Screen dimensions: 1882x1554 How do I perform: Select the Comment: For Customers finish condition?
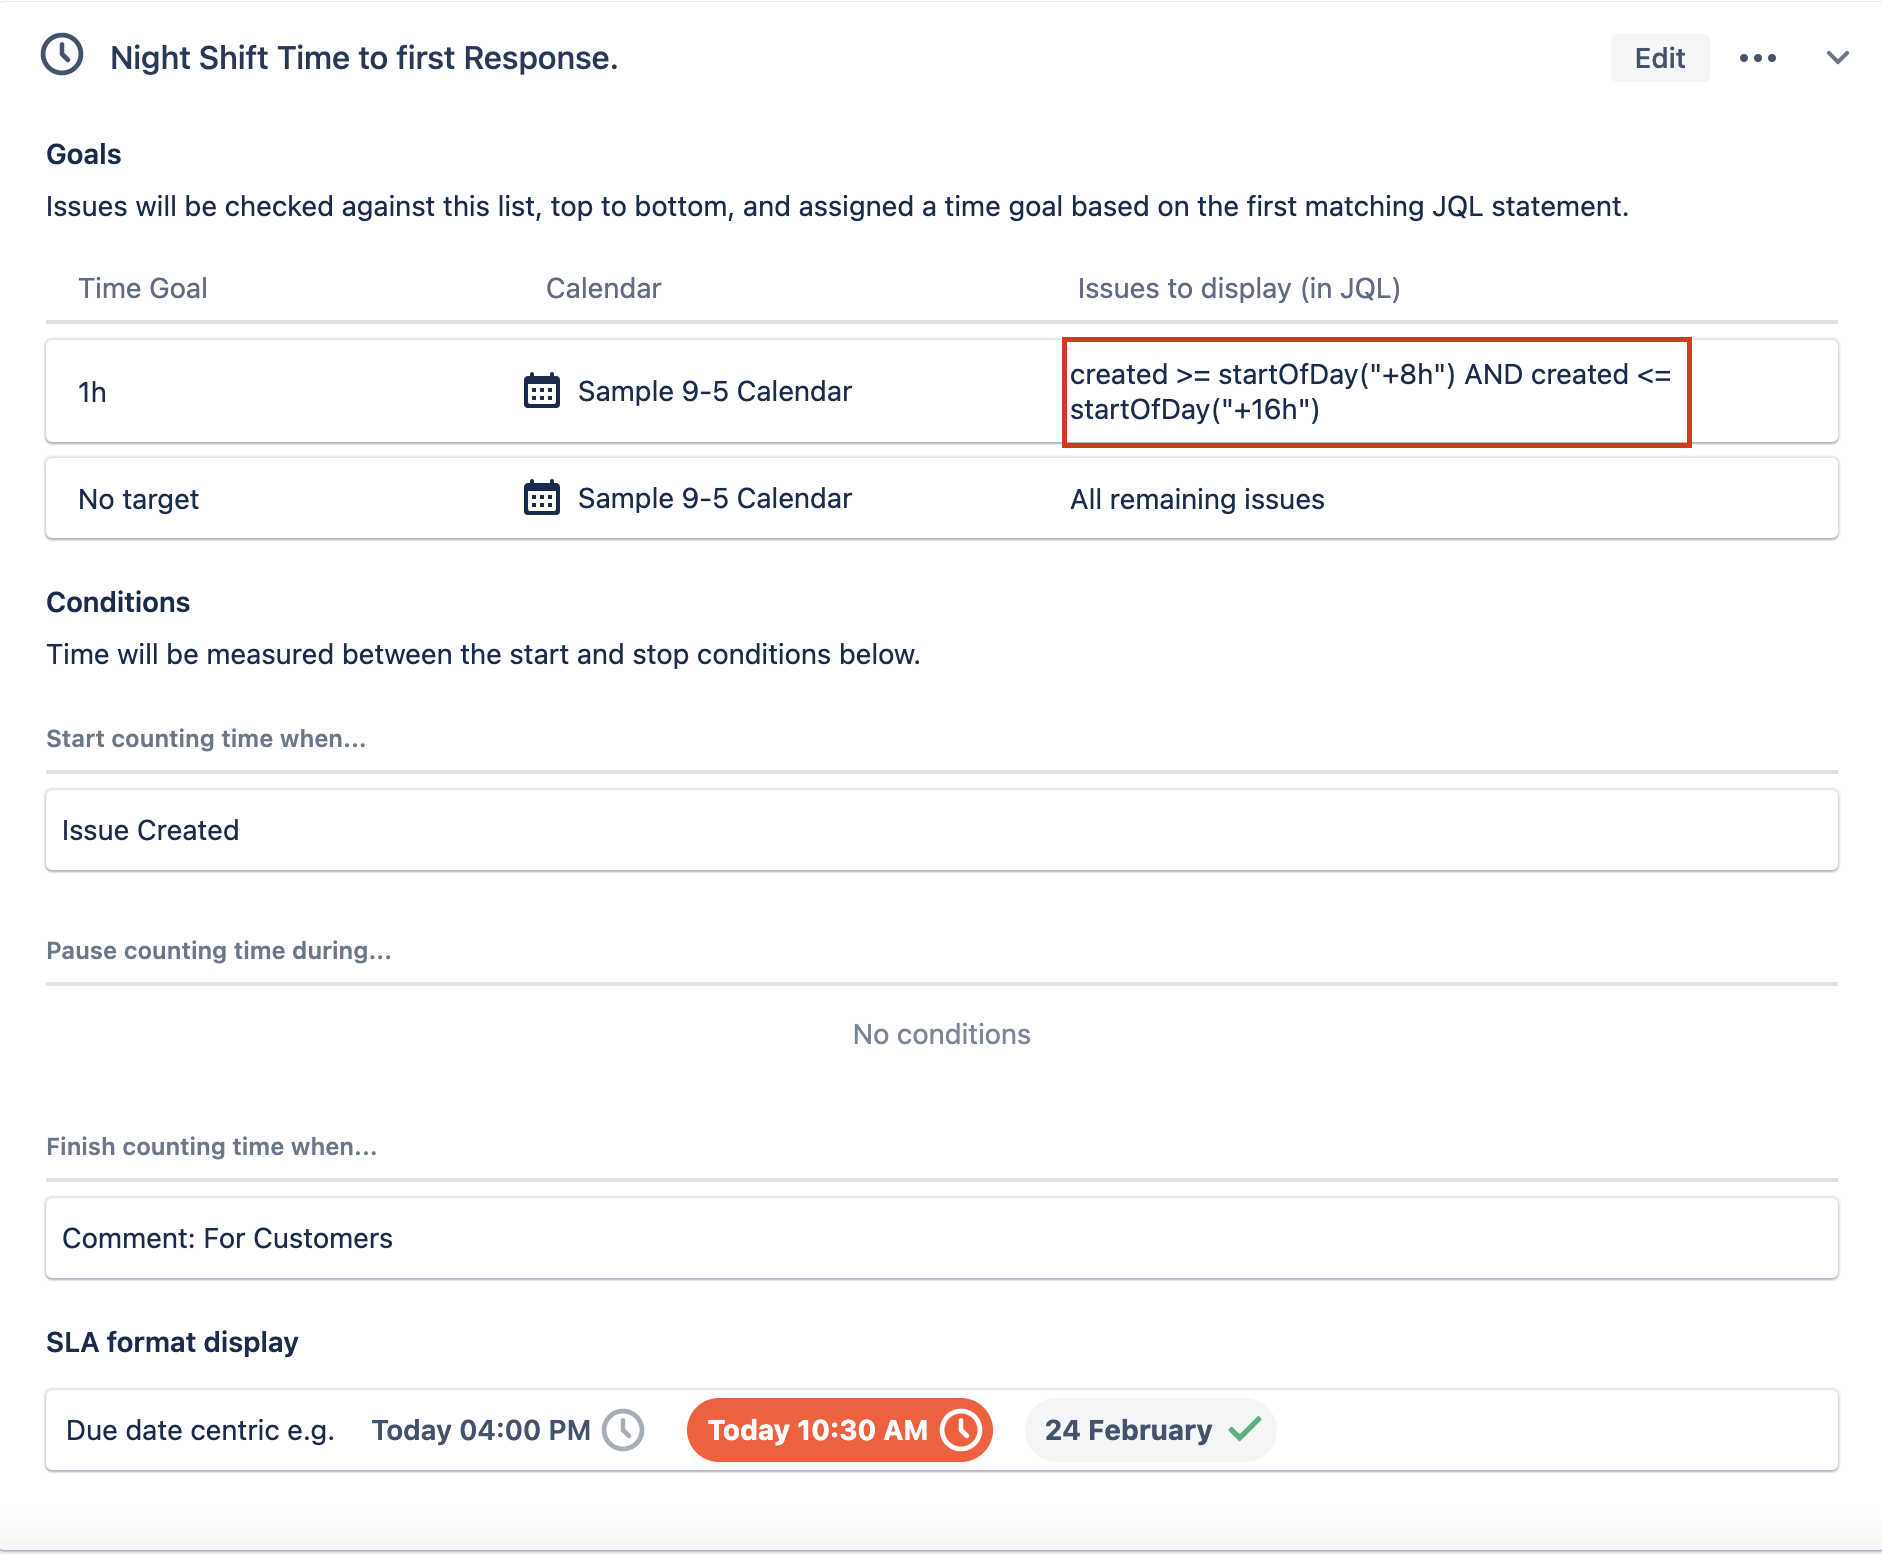[x=942, y=1238]
